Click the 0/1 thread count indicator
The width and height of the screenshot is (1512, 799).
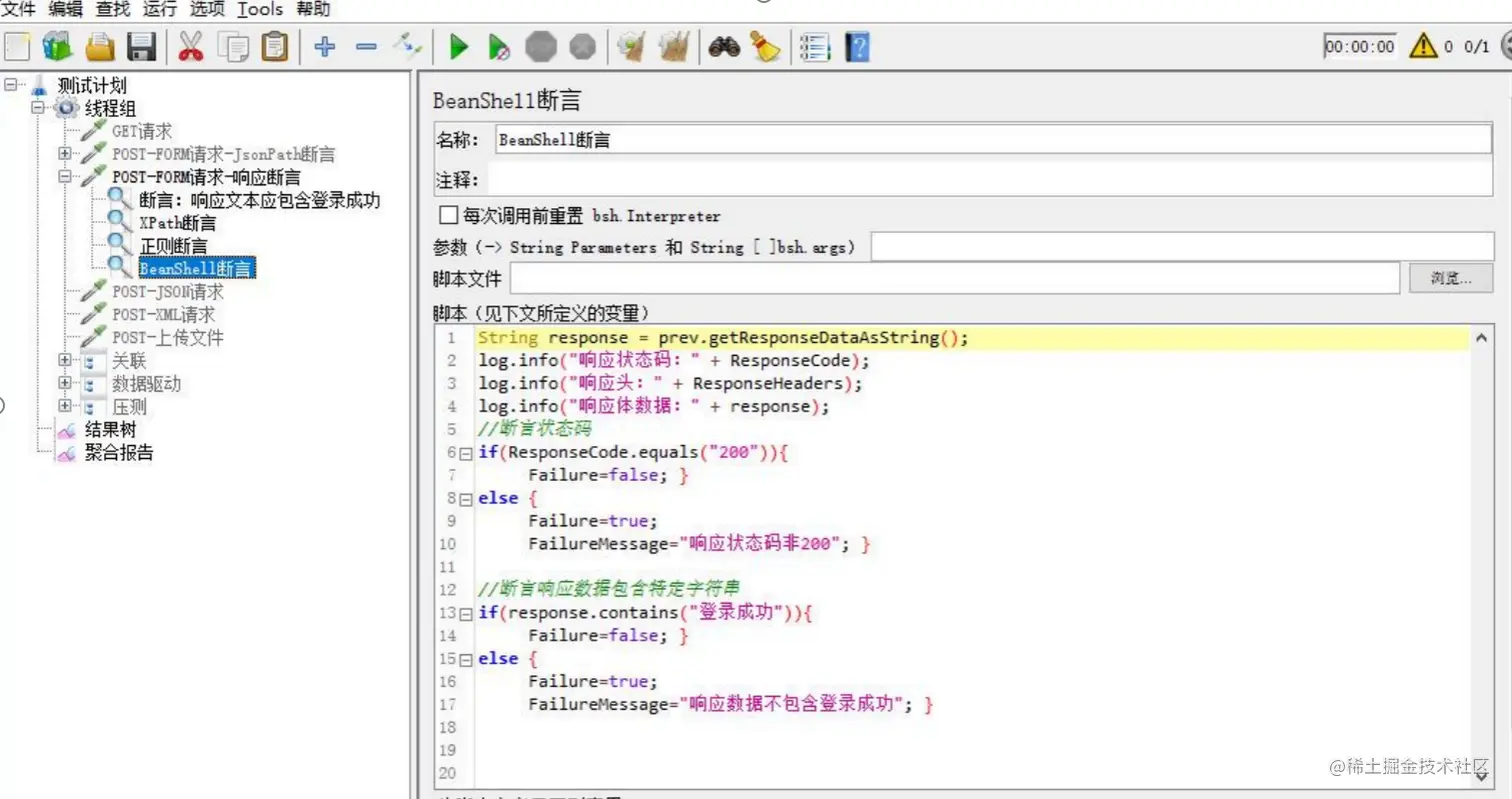coord(1476,46)
